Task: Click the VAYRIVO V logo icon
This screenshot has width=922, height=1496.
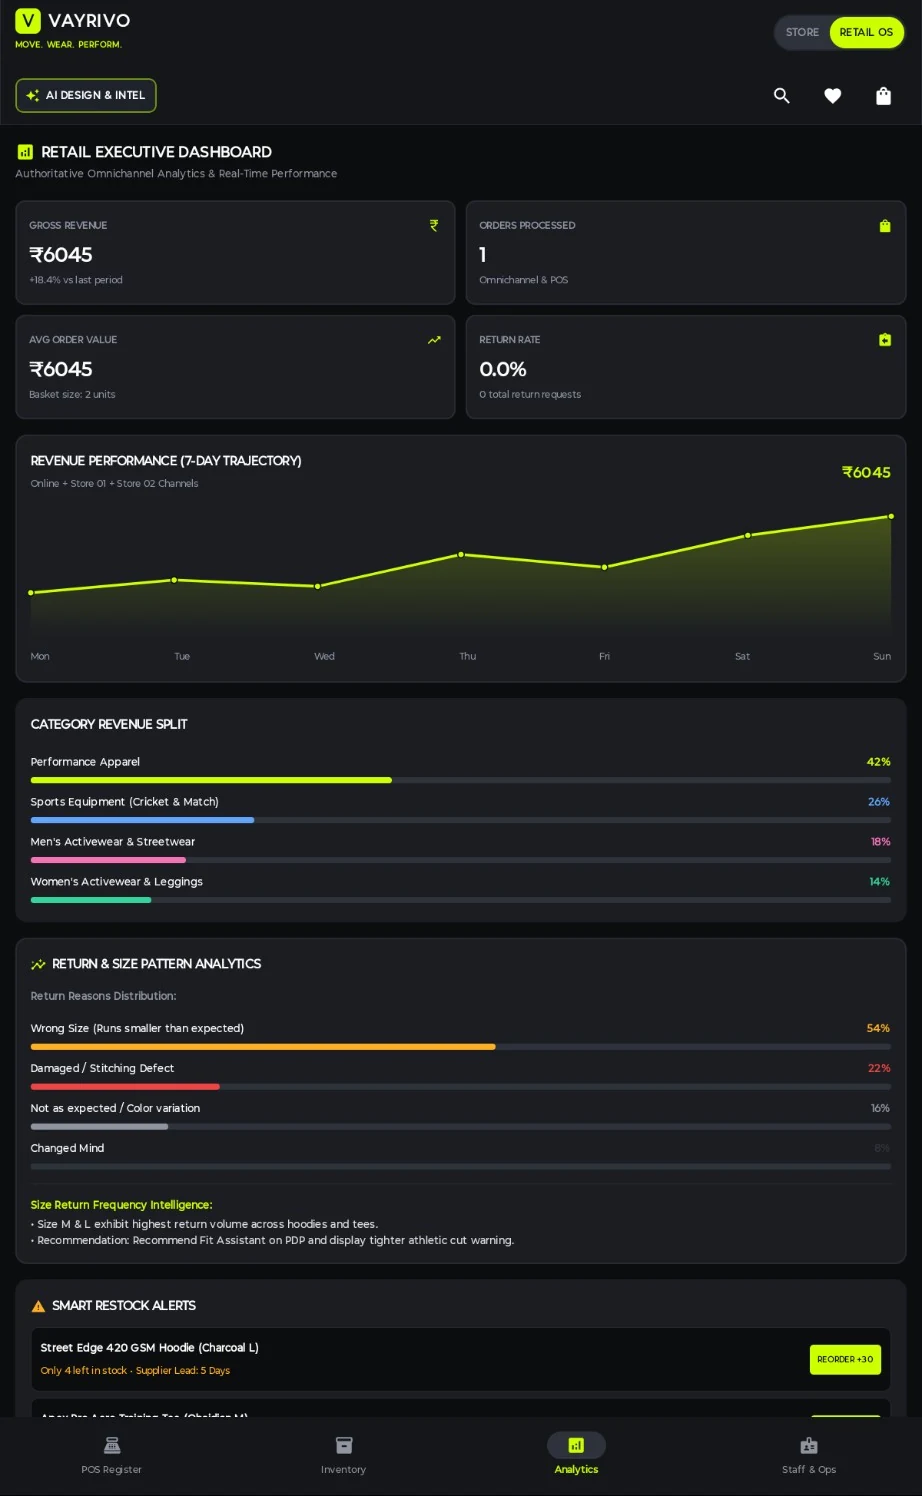Action: tap(28, 20)
